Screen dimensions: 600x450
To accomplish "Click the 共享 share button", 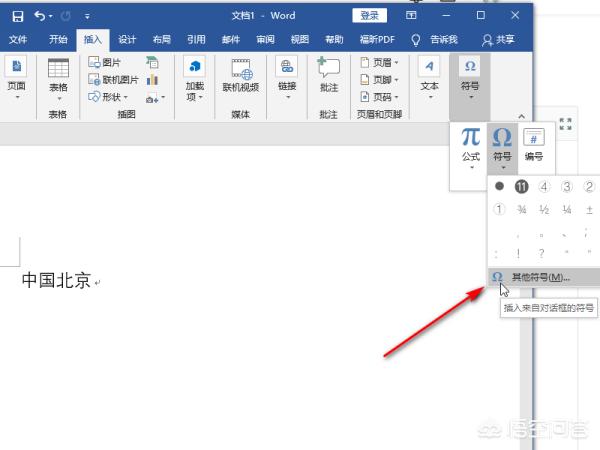I will [498, 40].
